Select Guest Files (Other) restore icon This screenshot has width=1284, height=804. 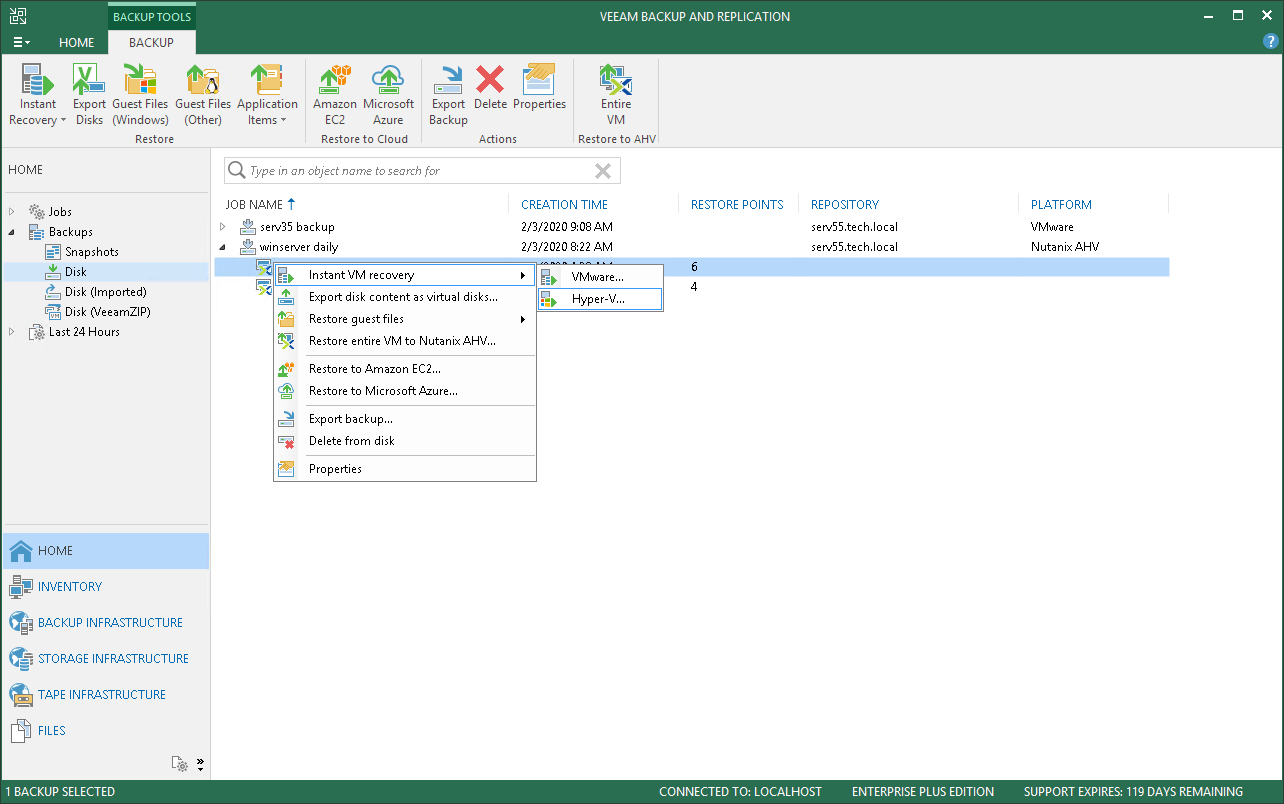tap(203, 95)
